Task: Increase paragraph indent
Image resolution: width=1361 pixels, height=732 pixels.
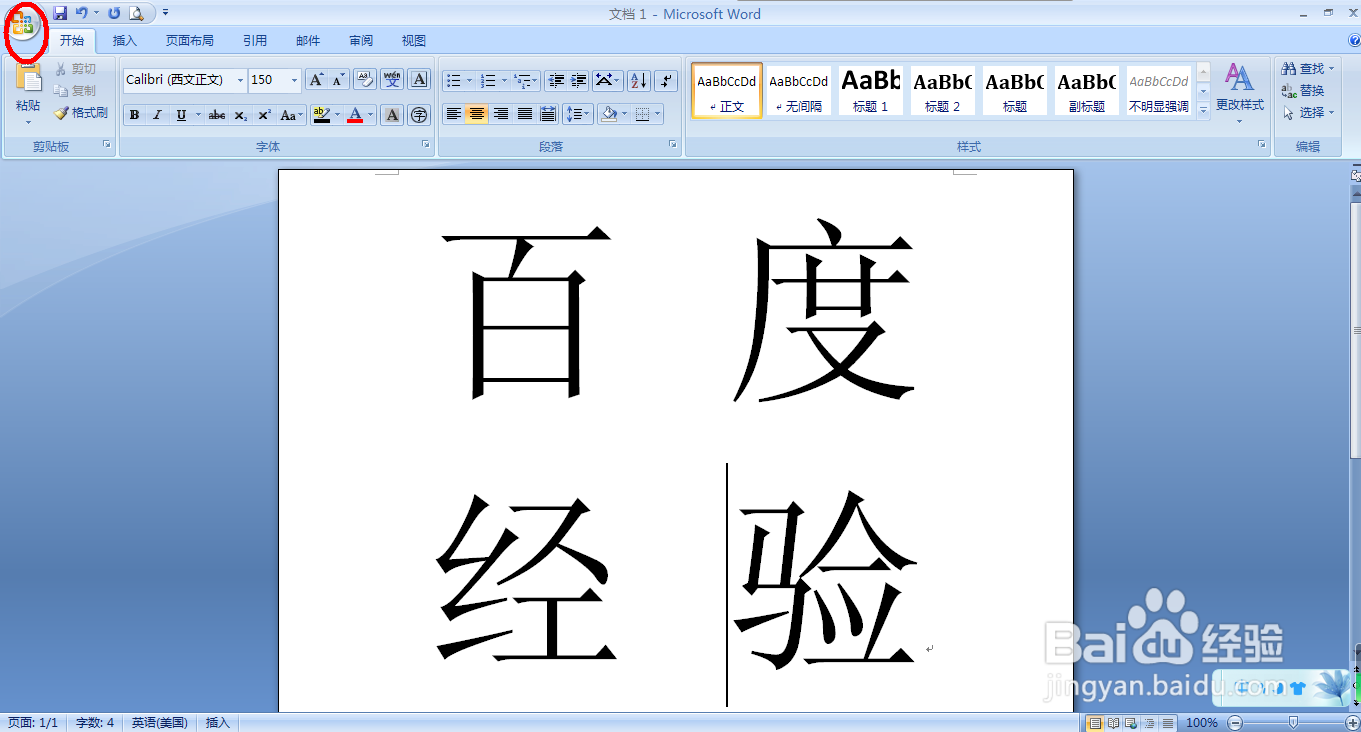Action: (578, 80)
